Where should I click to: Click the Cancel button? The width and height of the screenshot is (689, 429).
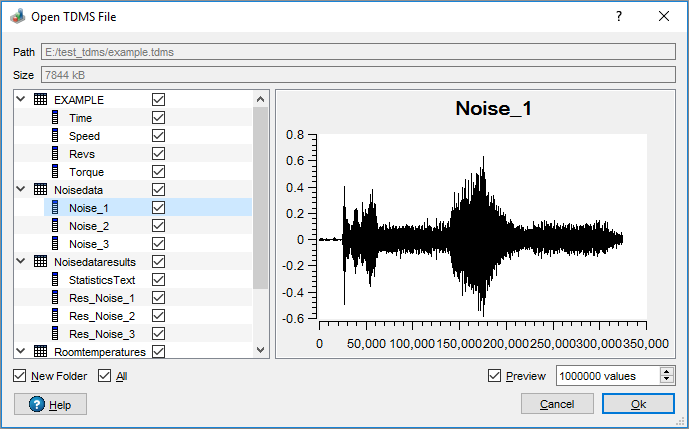coord(557,404)
